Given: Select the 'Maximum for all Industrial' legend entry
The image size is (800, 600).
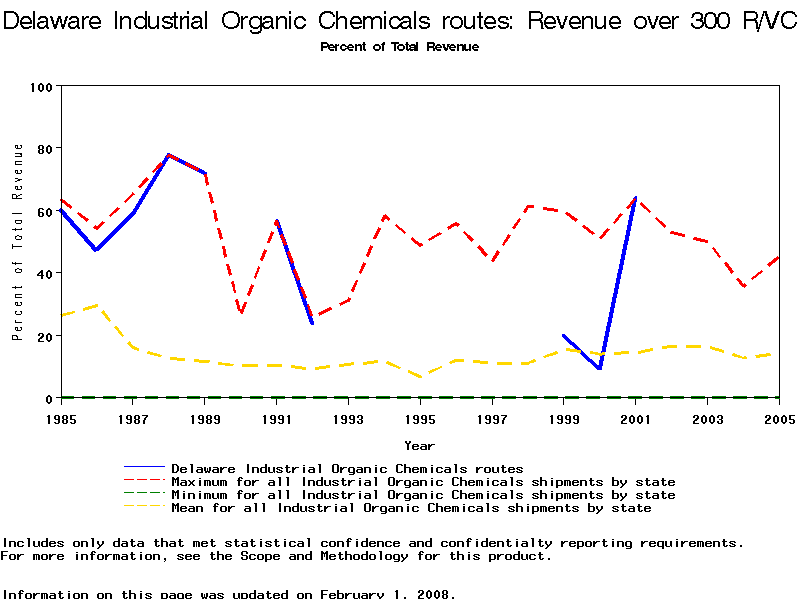Looking at the screenshot, I should [x=423, y=482].
